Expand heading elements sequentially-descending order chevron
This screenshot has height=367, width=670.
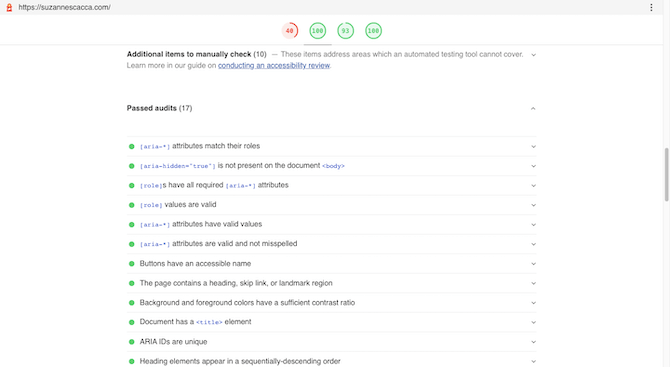coord(533,361)
